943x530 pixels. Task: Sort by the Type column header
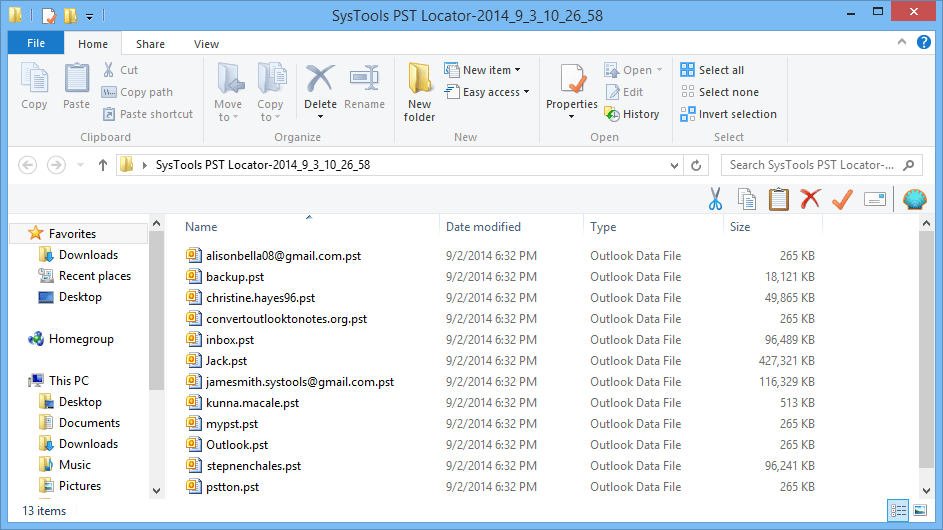(603, 227)
